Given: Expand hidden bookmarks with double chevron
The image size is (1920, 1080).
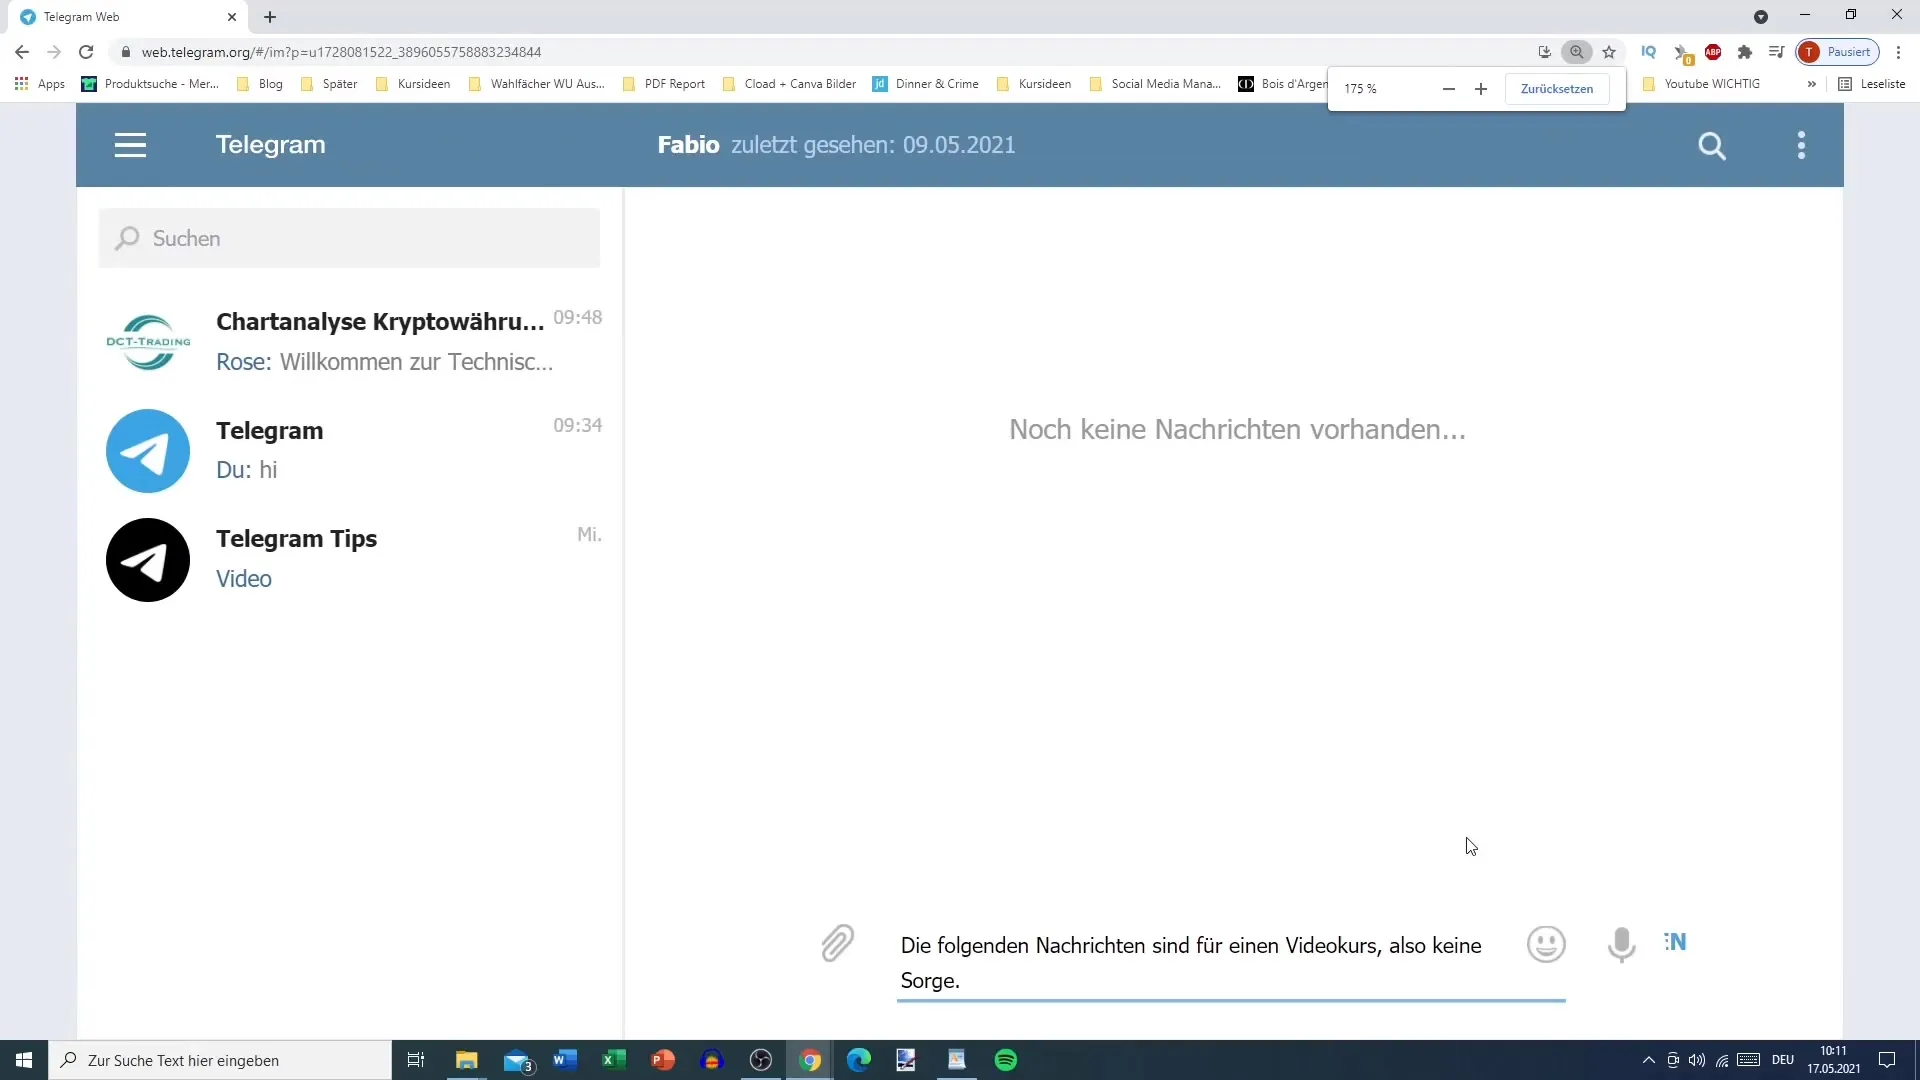Looking at the screenshot, I should tap(1811, 84).
